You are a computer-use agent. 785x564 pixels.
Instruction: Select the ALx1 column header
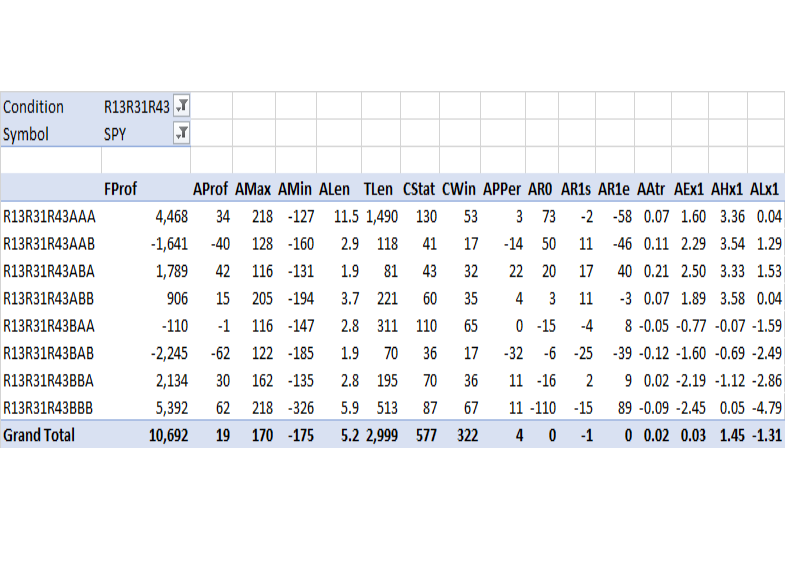click(764, 189)
